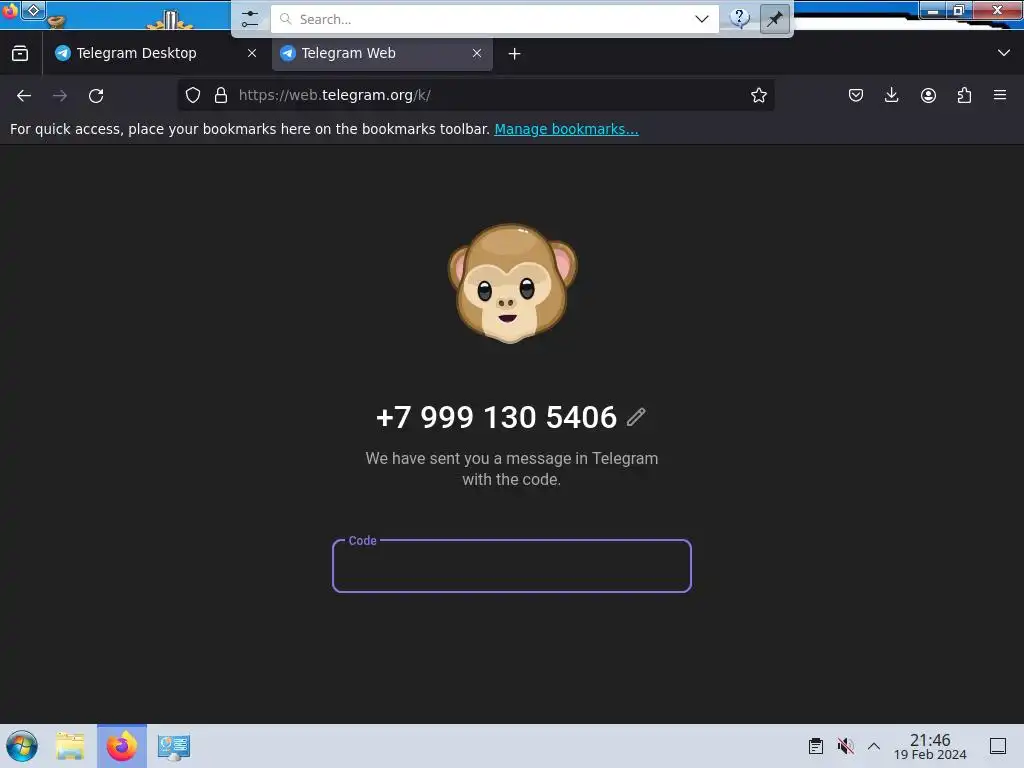Viewport: 1024px width, 768px height.
Task: Click the show desktop button
Action: [x=998, y=746]
